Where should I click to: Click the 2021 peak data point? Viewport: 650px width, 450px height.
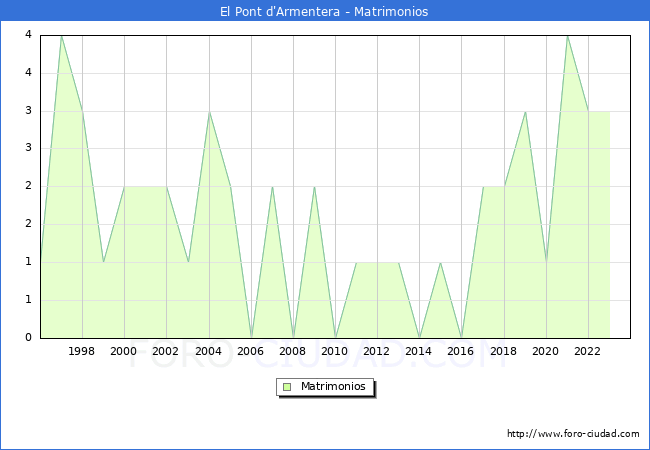coord(567,36)
